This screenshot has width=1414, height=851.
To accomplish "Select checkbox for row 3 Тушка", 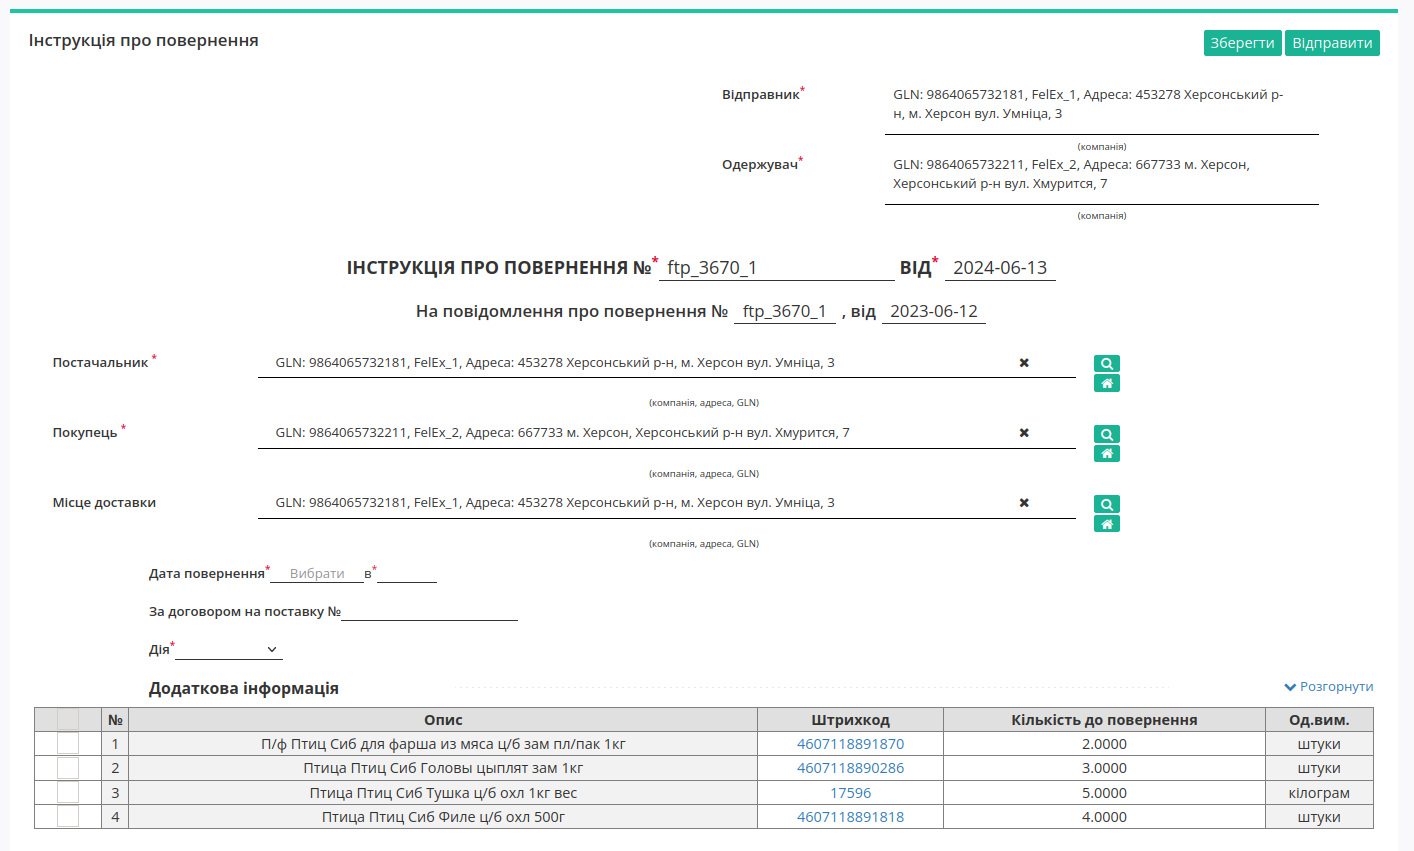I will 68,793.
